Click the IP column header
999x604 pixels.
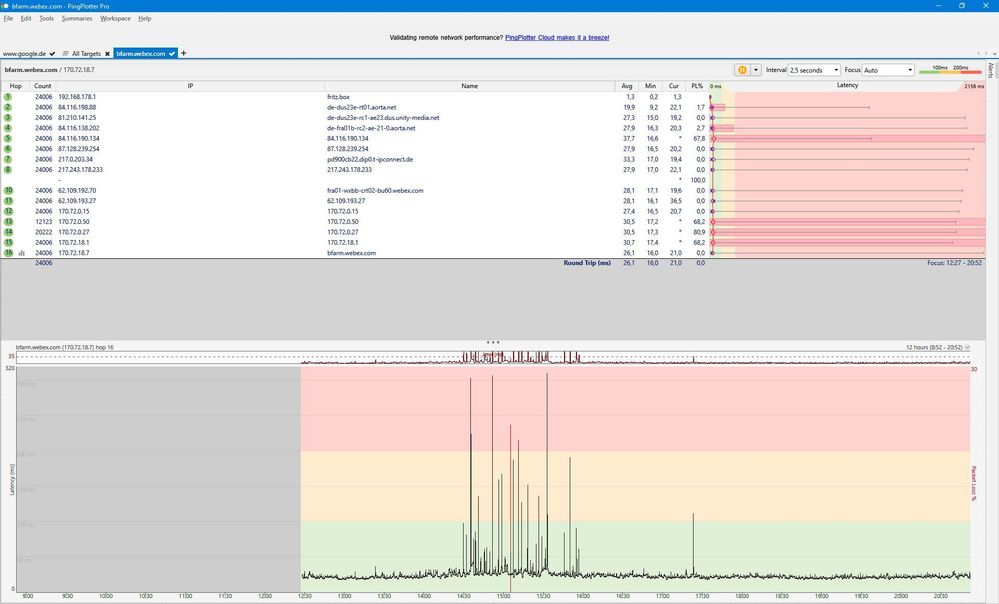click(x=190, y=86)
